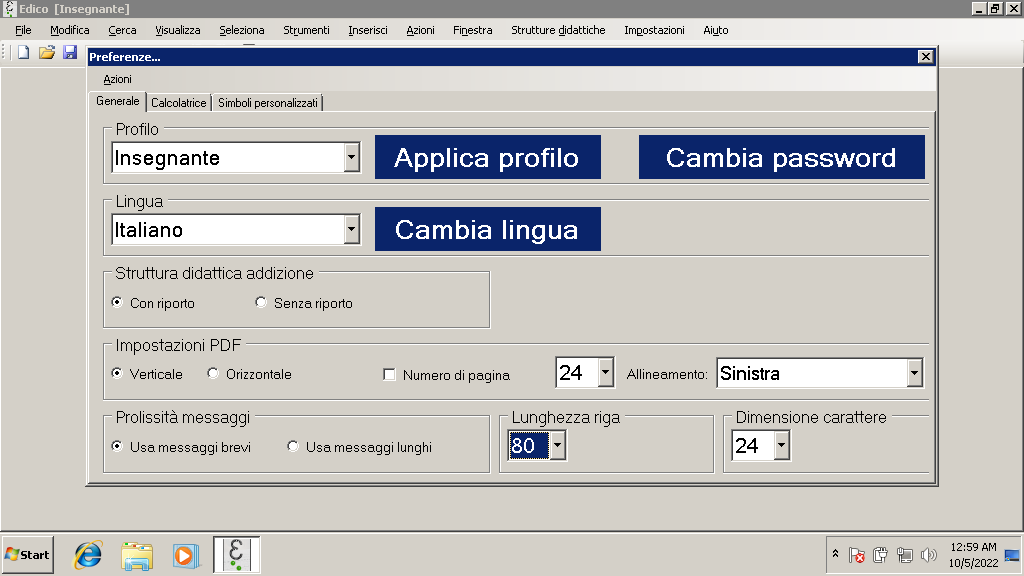Image resolution: width=1024 pixels, height=576 pixels.
Task: Click the Action Center flag tray icon
Action: [x=856, y=555]
